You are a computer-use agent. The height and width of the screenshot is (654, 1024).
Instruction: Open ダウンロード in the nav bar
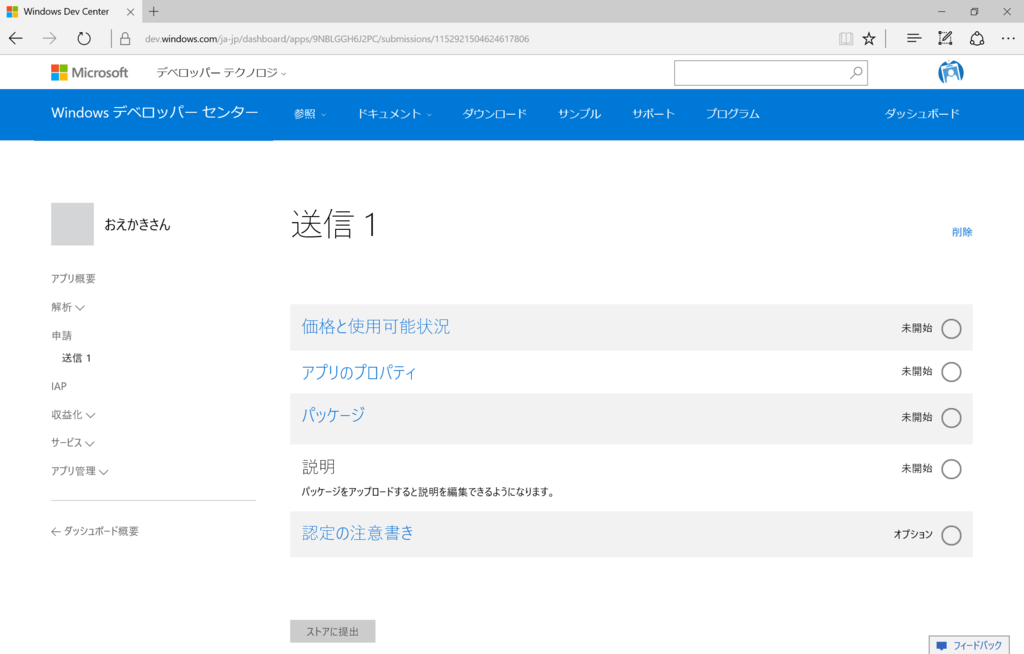pyautogui.click(x=494, y=114)
